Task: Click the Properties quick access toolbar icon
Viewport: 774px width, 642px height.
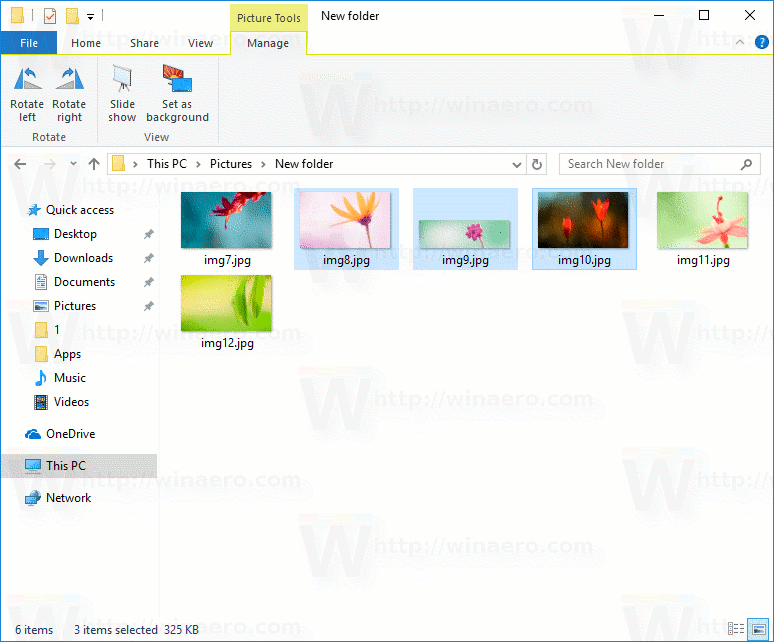Action: click(x=50, y=16)
